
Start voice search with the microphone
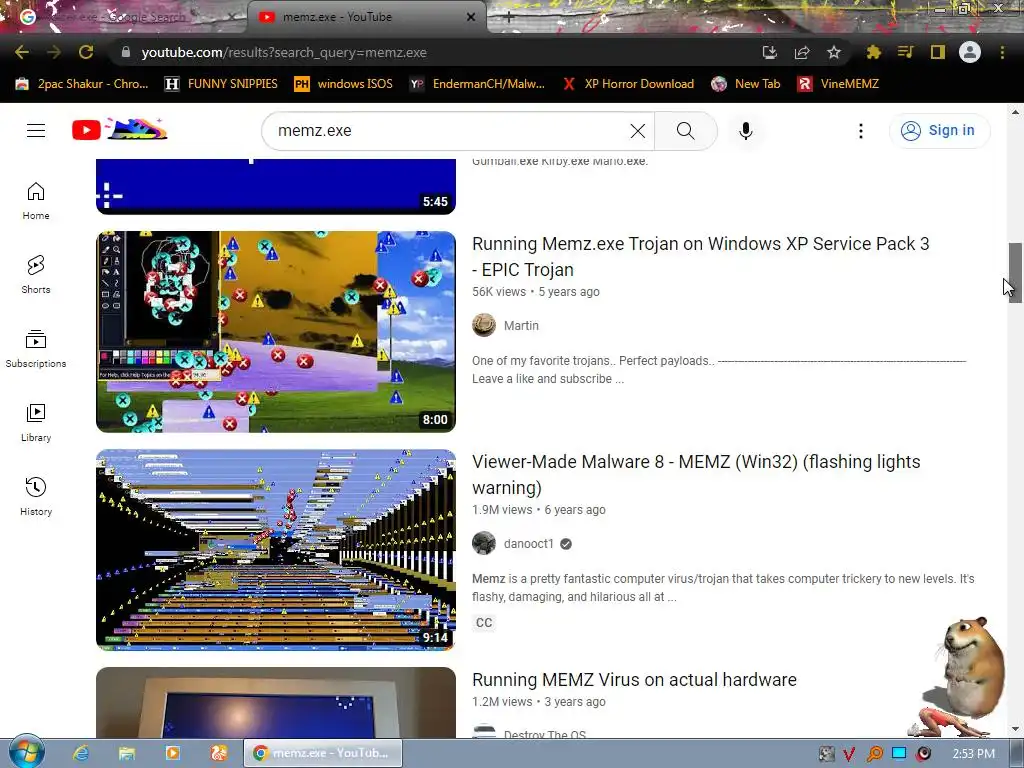coord(746,131)
